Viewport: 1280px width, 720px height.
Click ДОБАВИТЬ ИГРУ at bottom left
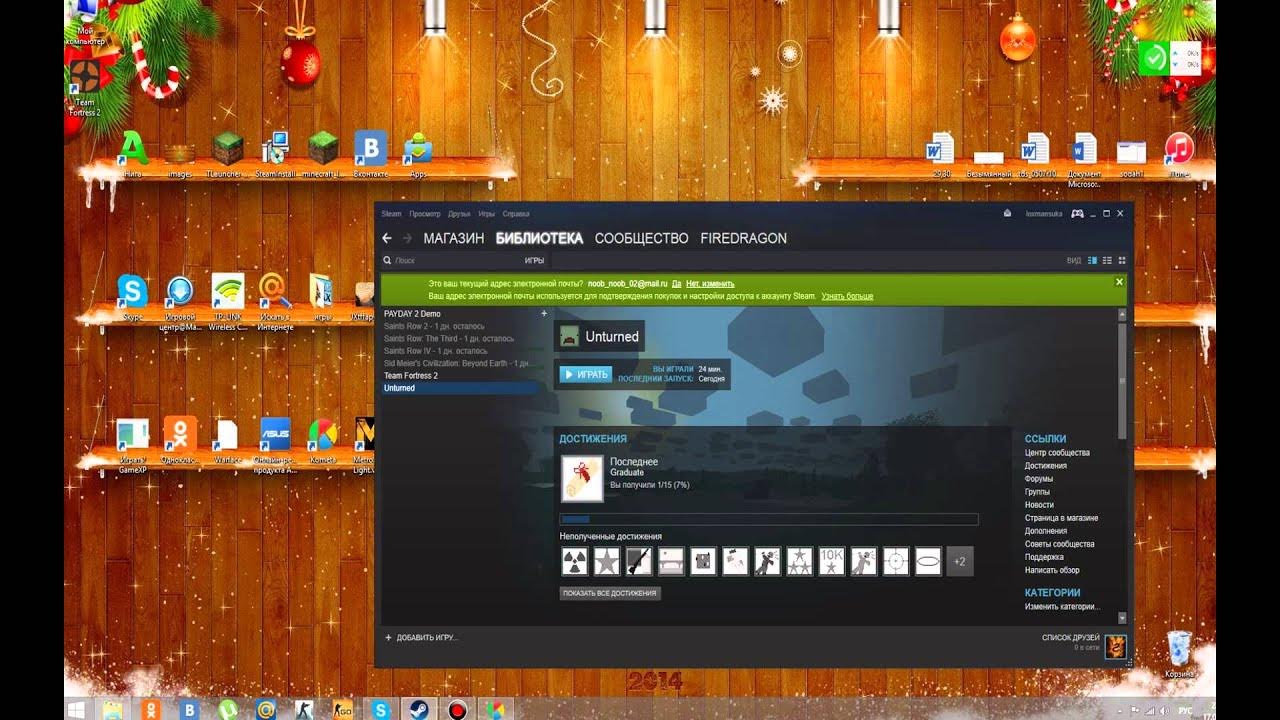pos(421,637)
